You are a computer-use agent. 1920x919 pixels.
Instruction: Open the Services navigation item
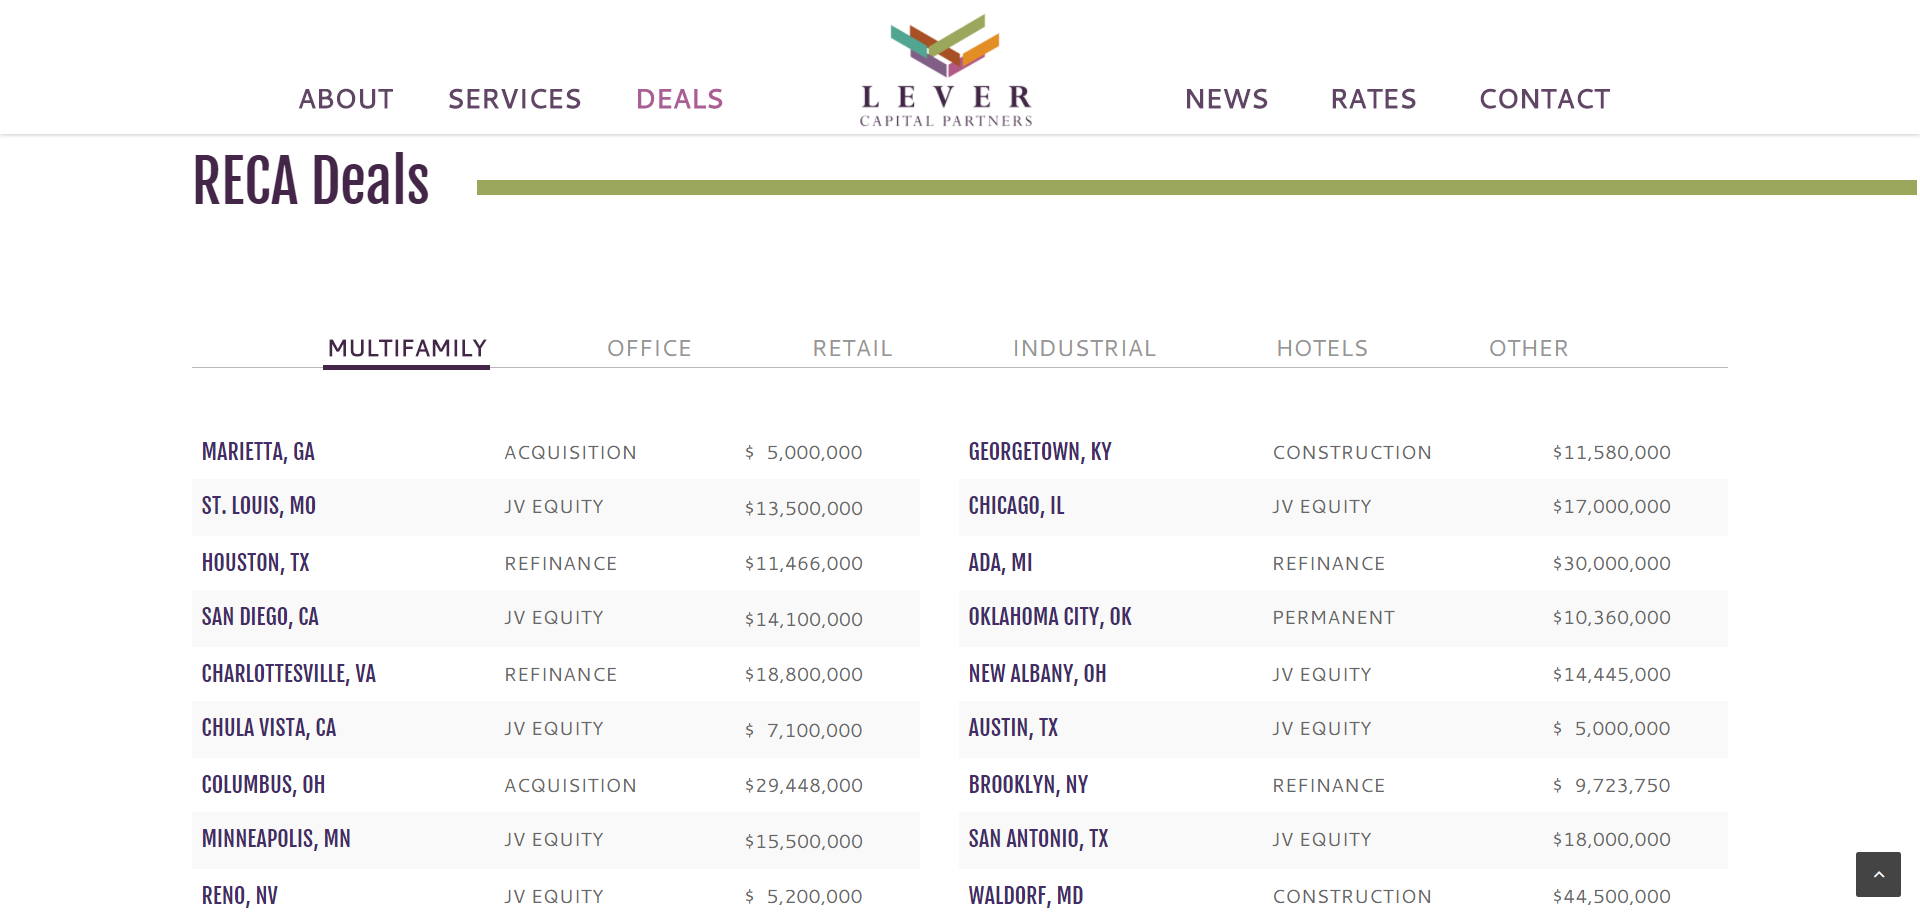point(514,99)
